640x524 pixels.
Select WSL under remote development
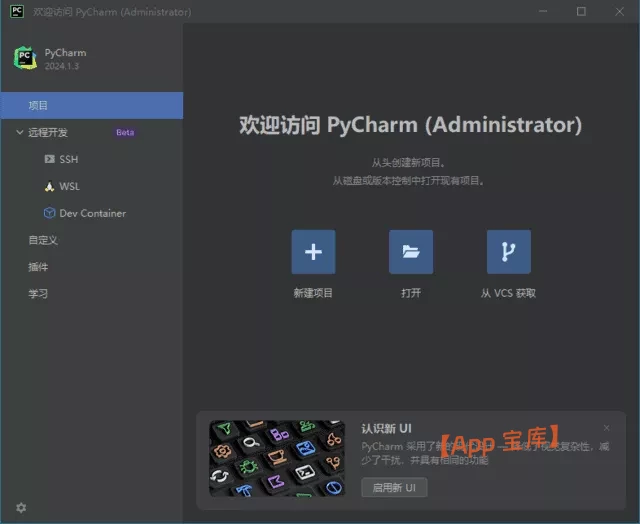pyautogui.click(x=69, y=187)
